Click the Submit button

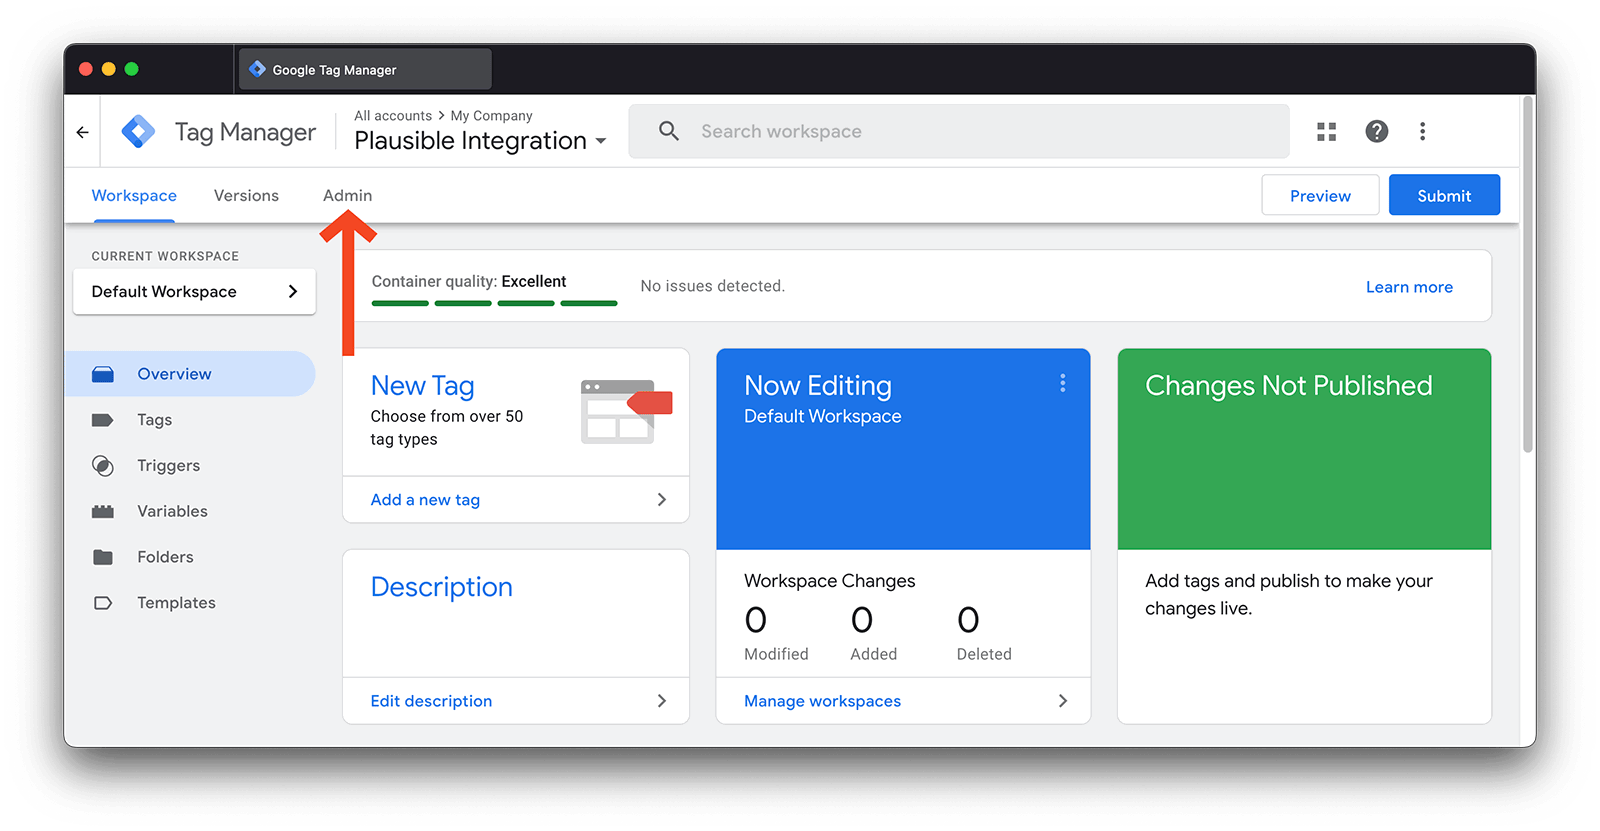click(x=1443, y=196)
